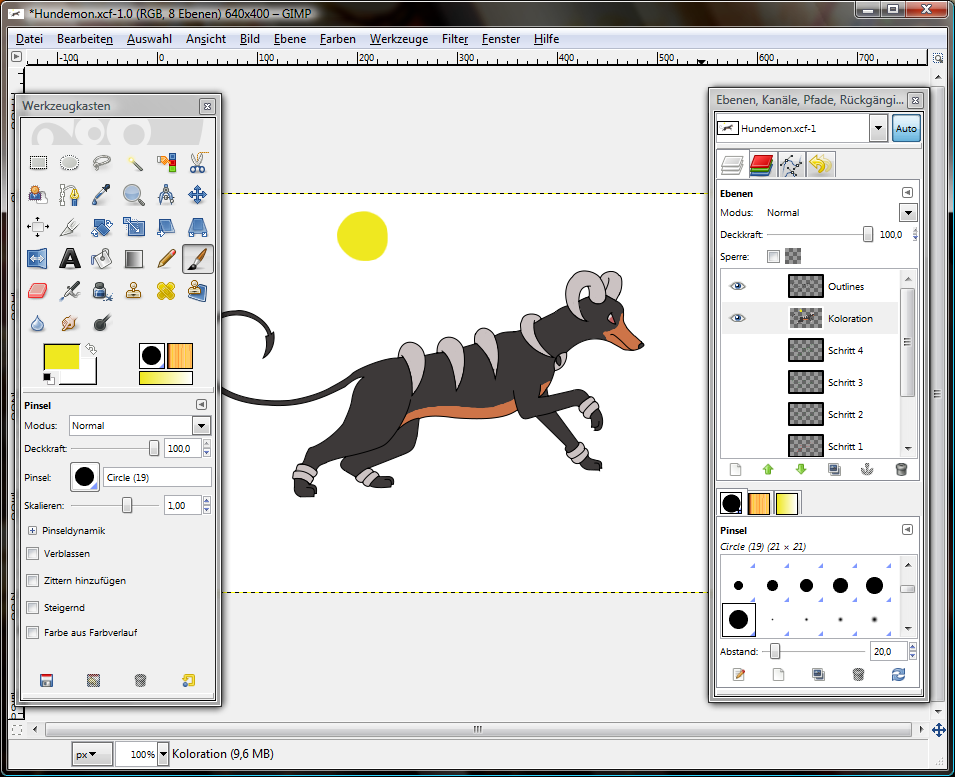The image size is (955, 777).
Task: Toggle visibility of Outlines layer
Action: pos(738,286)
